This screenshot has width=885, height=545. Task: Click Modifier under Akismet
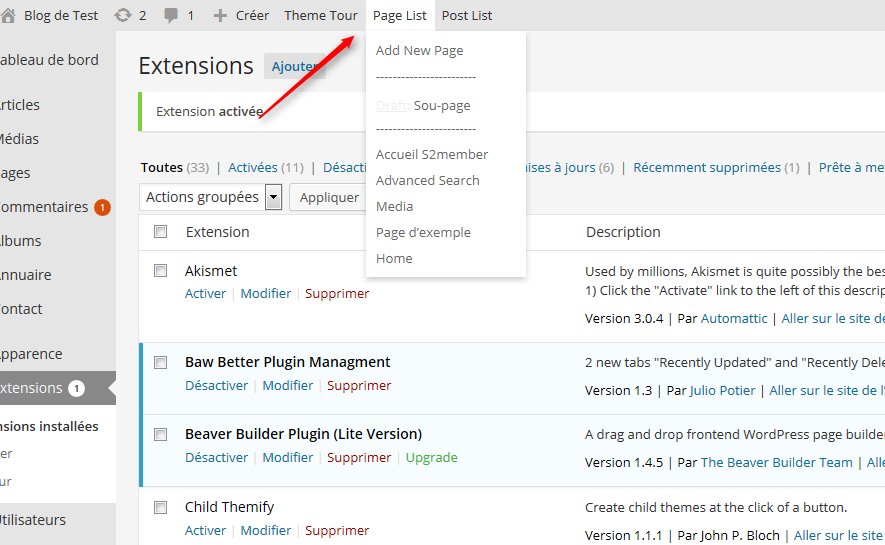[x=266, y=293]
